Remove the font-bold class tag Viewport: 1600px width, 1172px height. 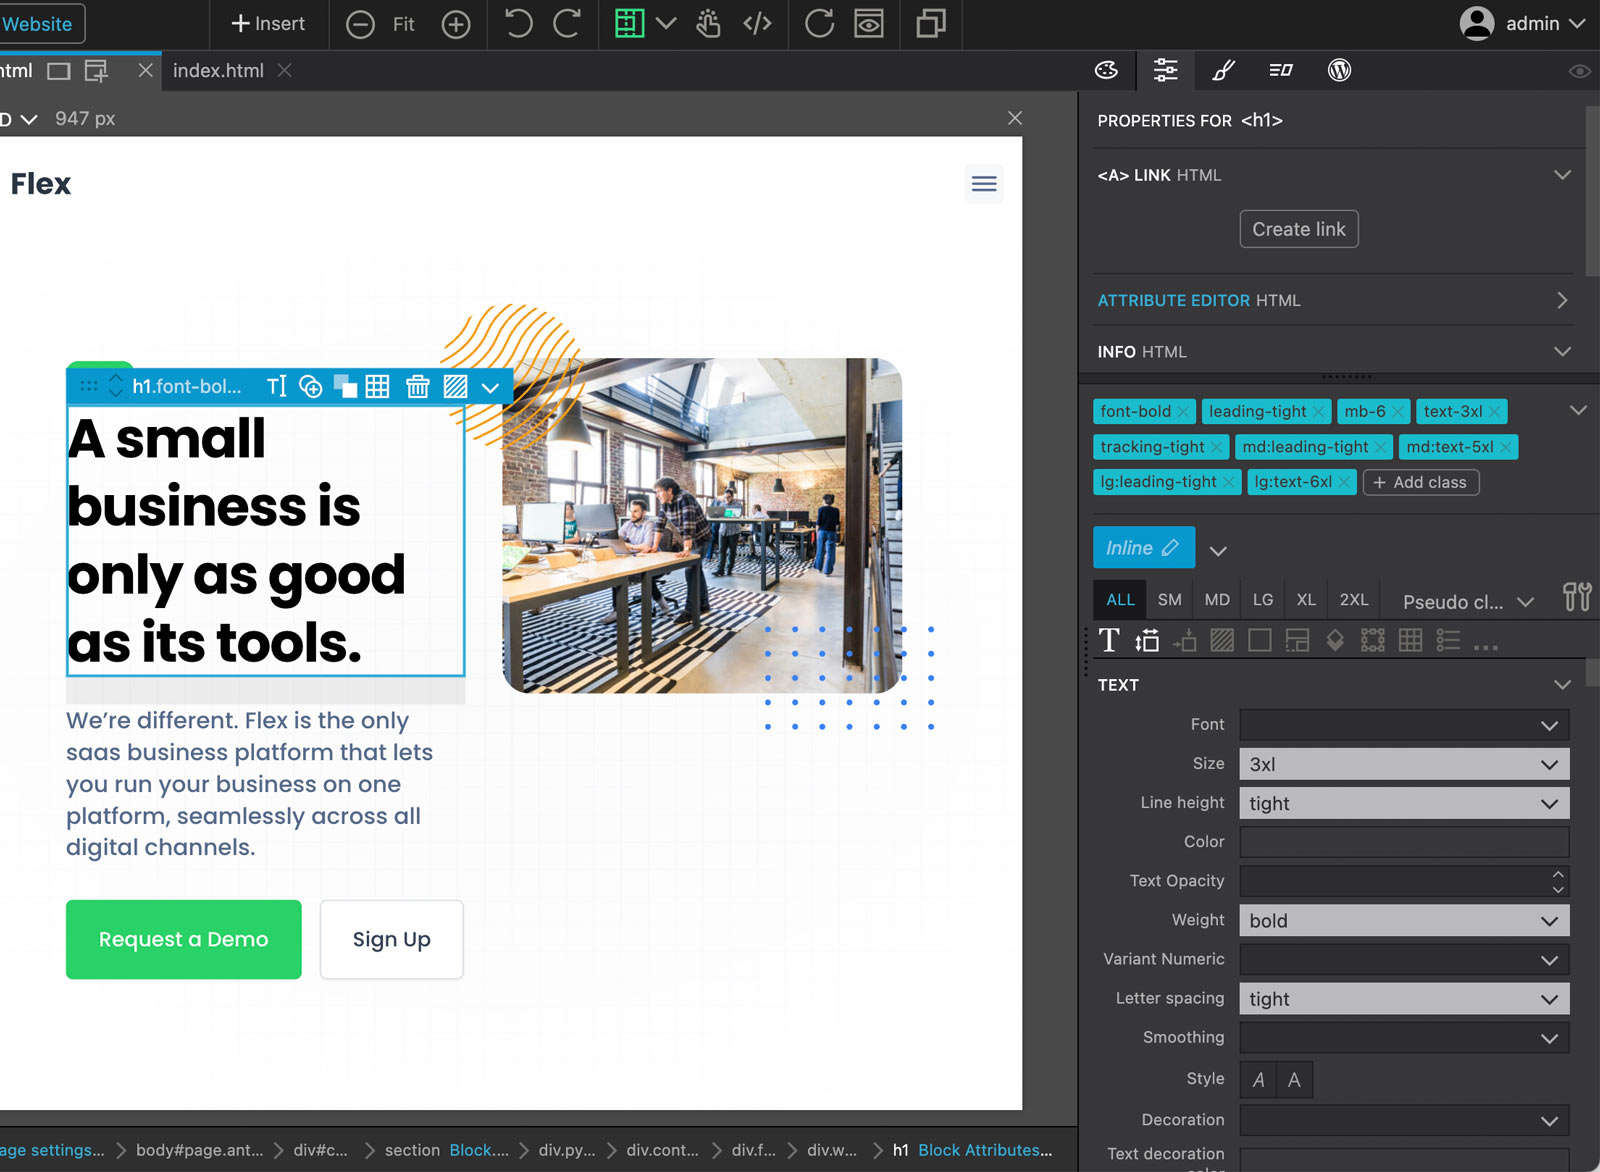click(x=1184, y=412)
